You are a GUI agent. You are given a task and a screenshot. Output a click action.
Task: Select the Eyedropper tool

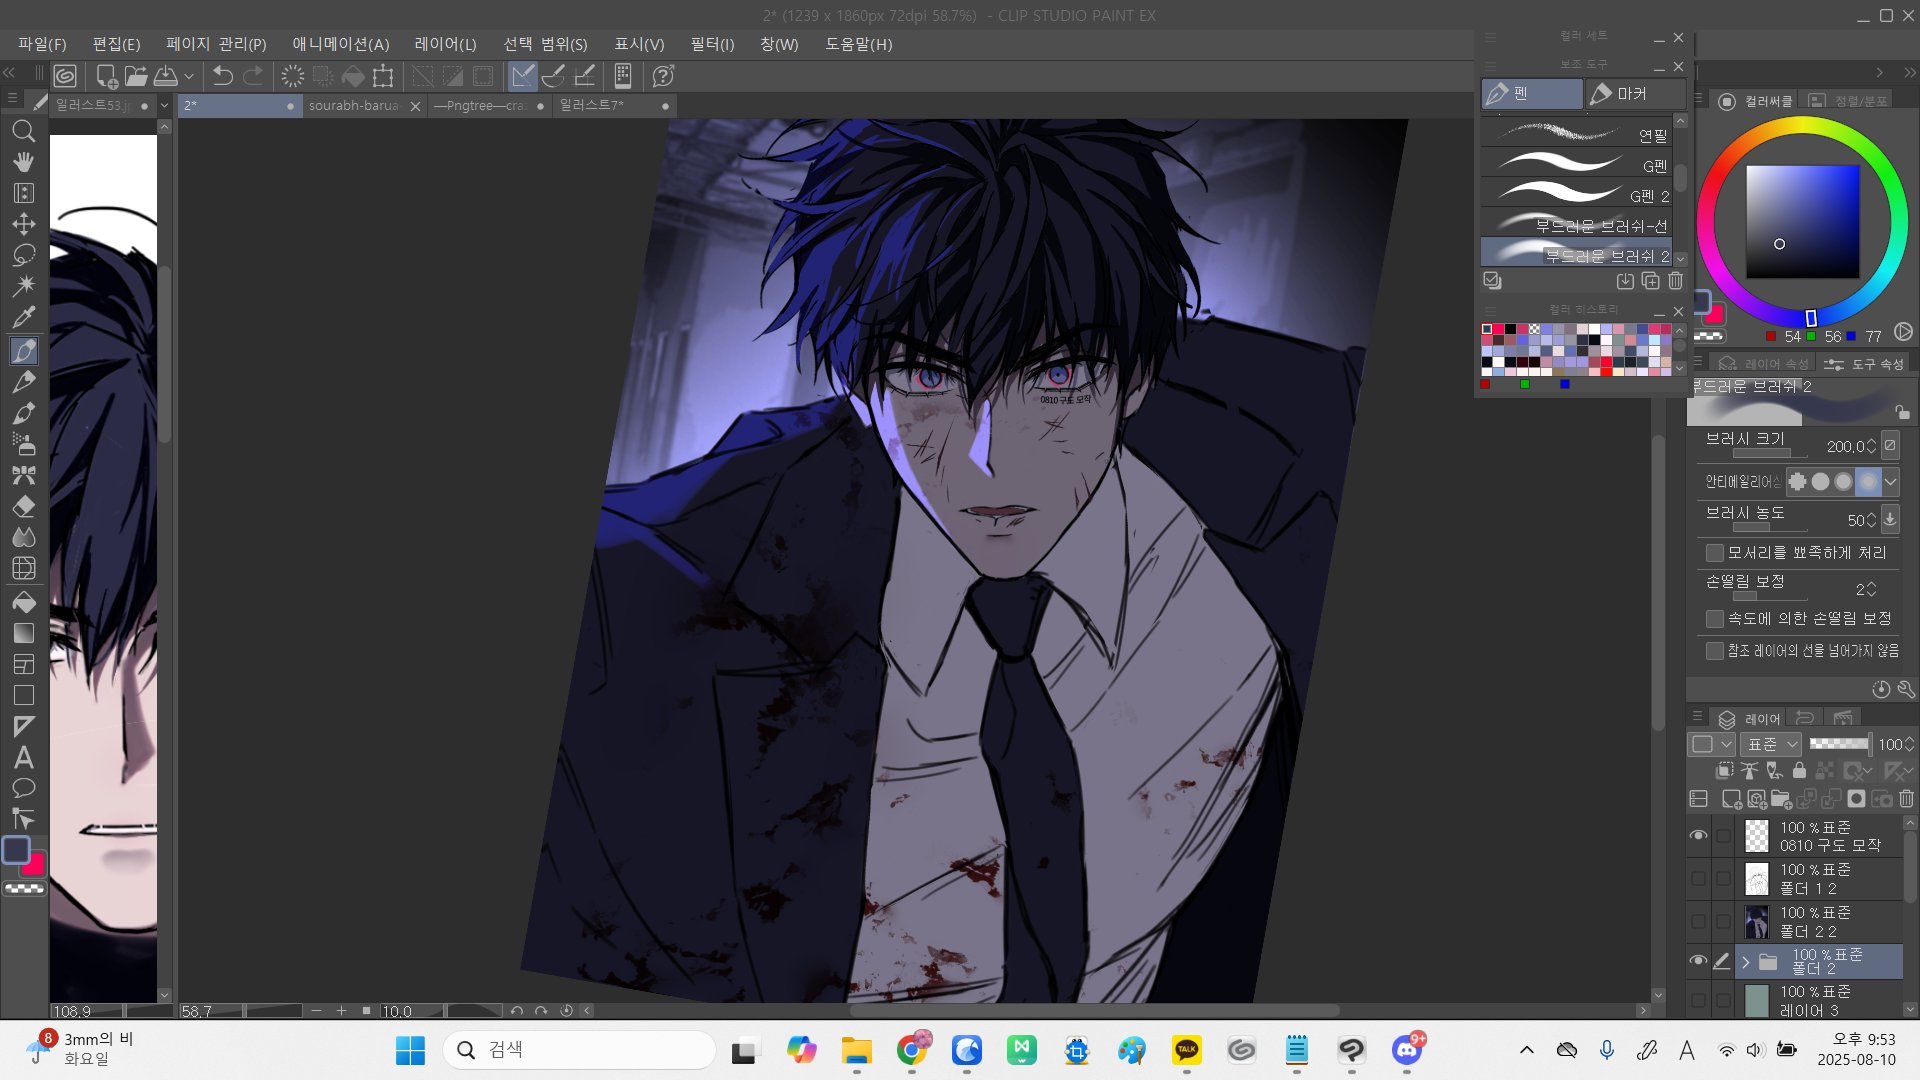[x=24, y=317]
